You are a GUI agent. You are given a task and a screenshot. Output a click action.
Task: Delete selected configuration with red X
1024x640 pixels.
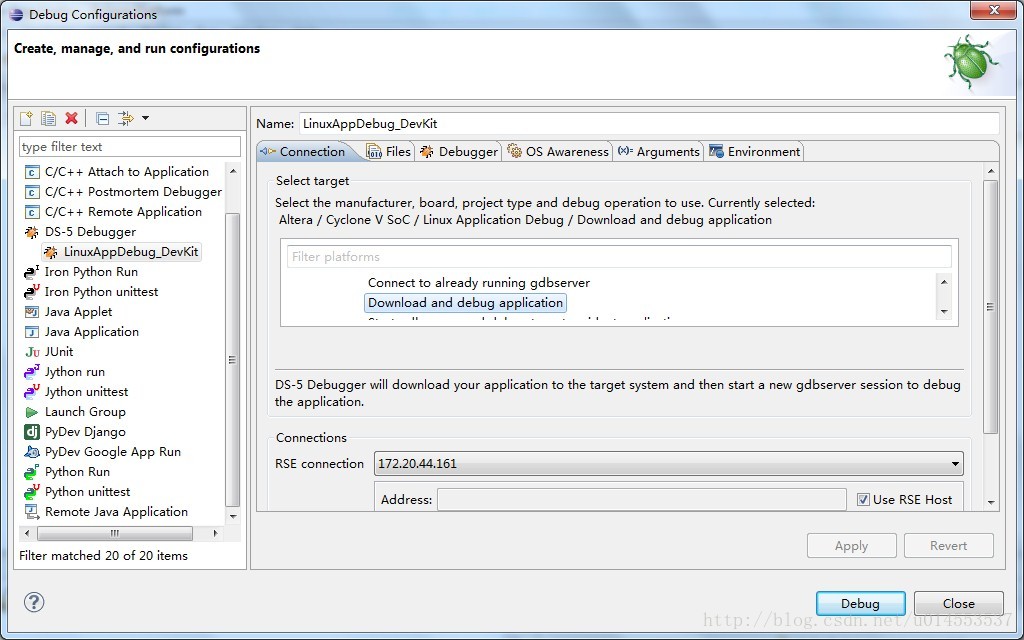[71, 118]
